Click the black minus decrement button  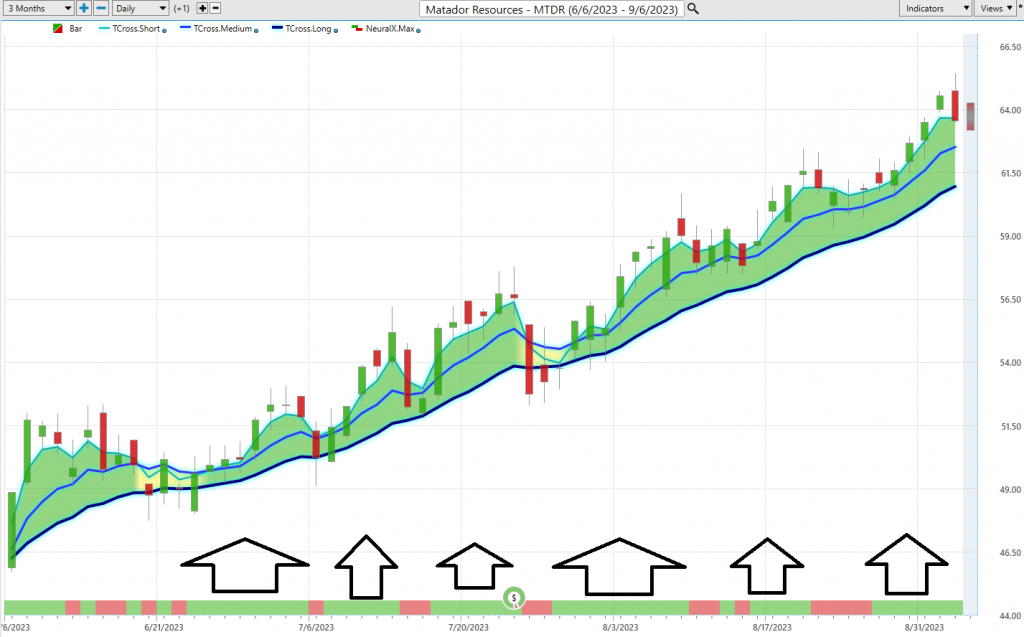coord(216,8)
